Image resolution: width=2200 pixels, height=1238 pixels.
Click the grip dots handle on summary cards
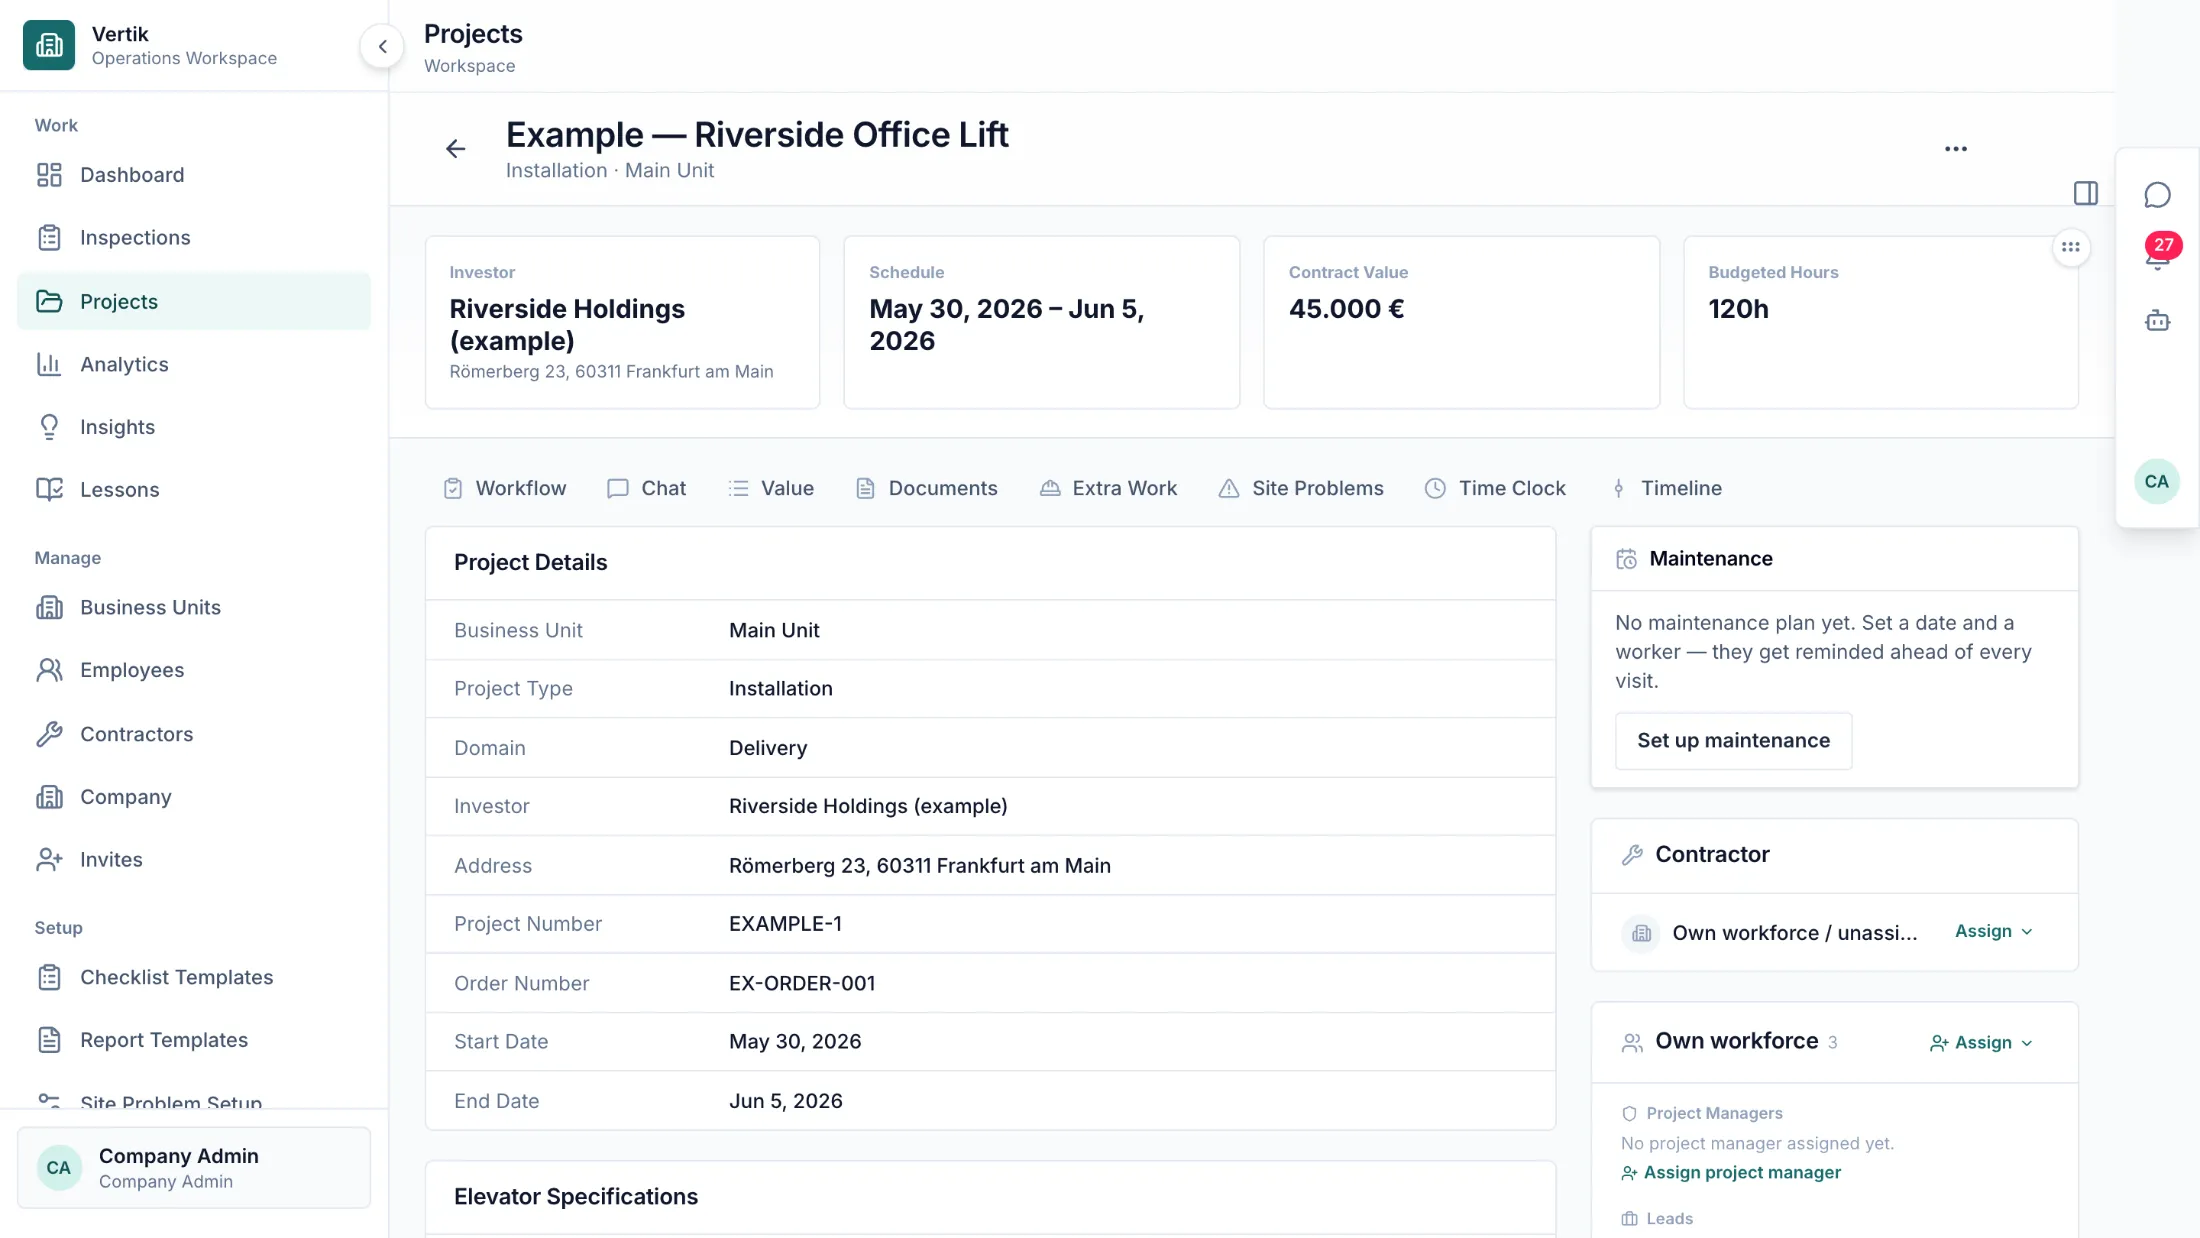[2070, 247]
